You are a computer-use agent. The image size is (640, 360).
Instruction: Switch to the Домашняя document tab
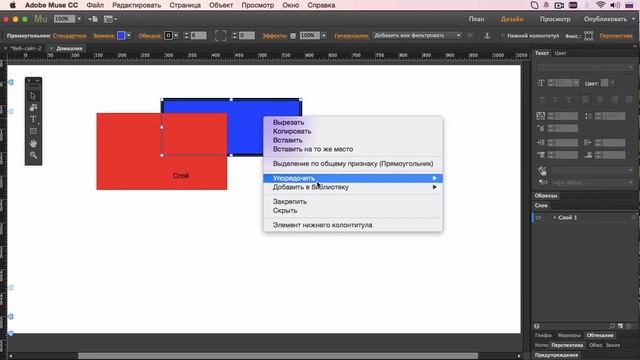coord(69,48)
